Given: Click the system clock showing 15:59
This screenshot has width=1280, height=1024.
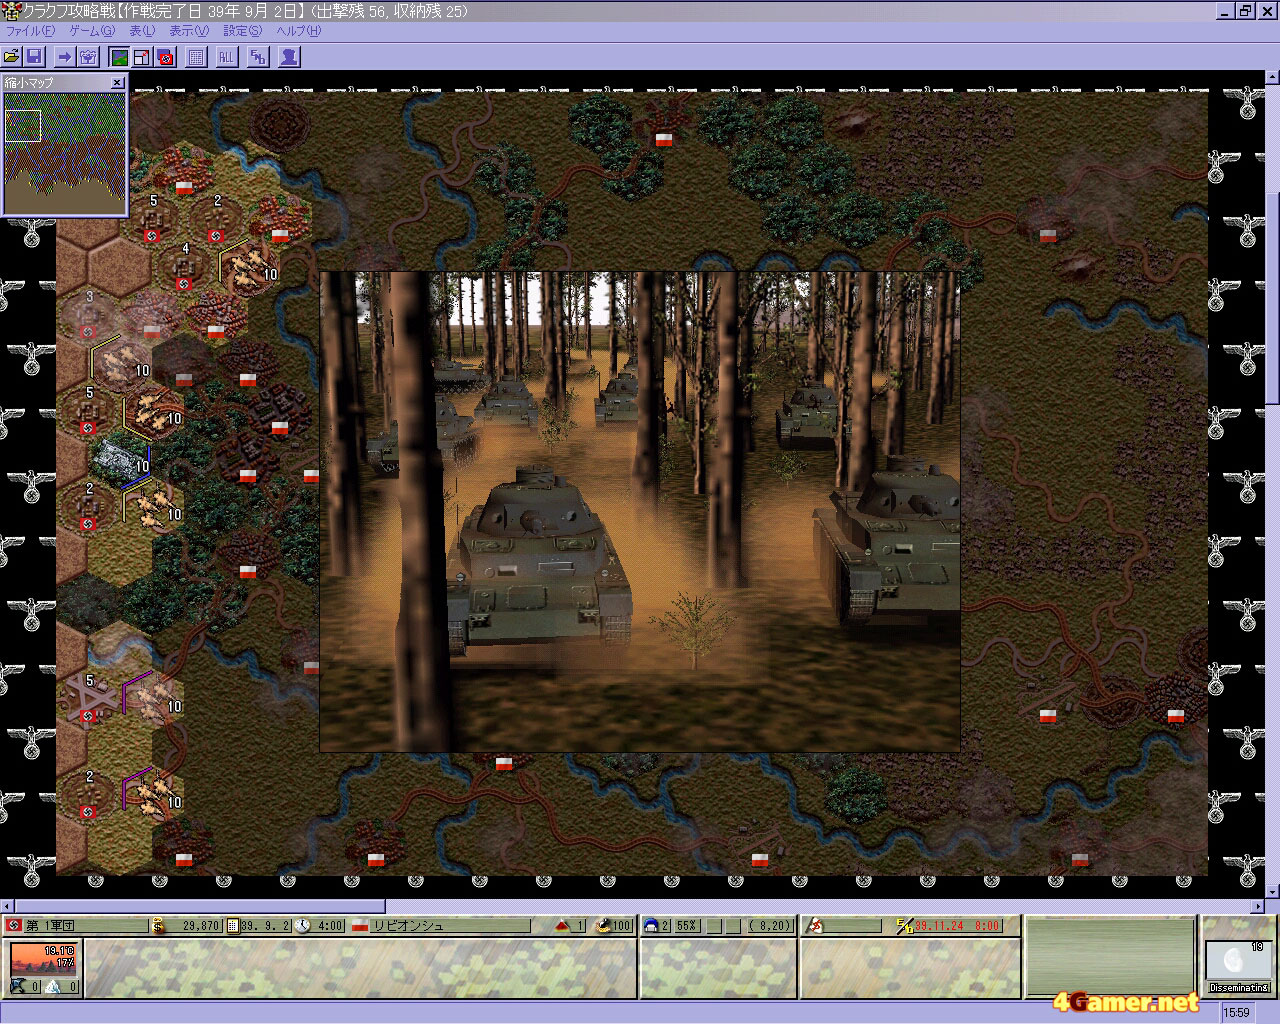Looking at the screenshot, I should tap(1237, 1013).
